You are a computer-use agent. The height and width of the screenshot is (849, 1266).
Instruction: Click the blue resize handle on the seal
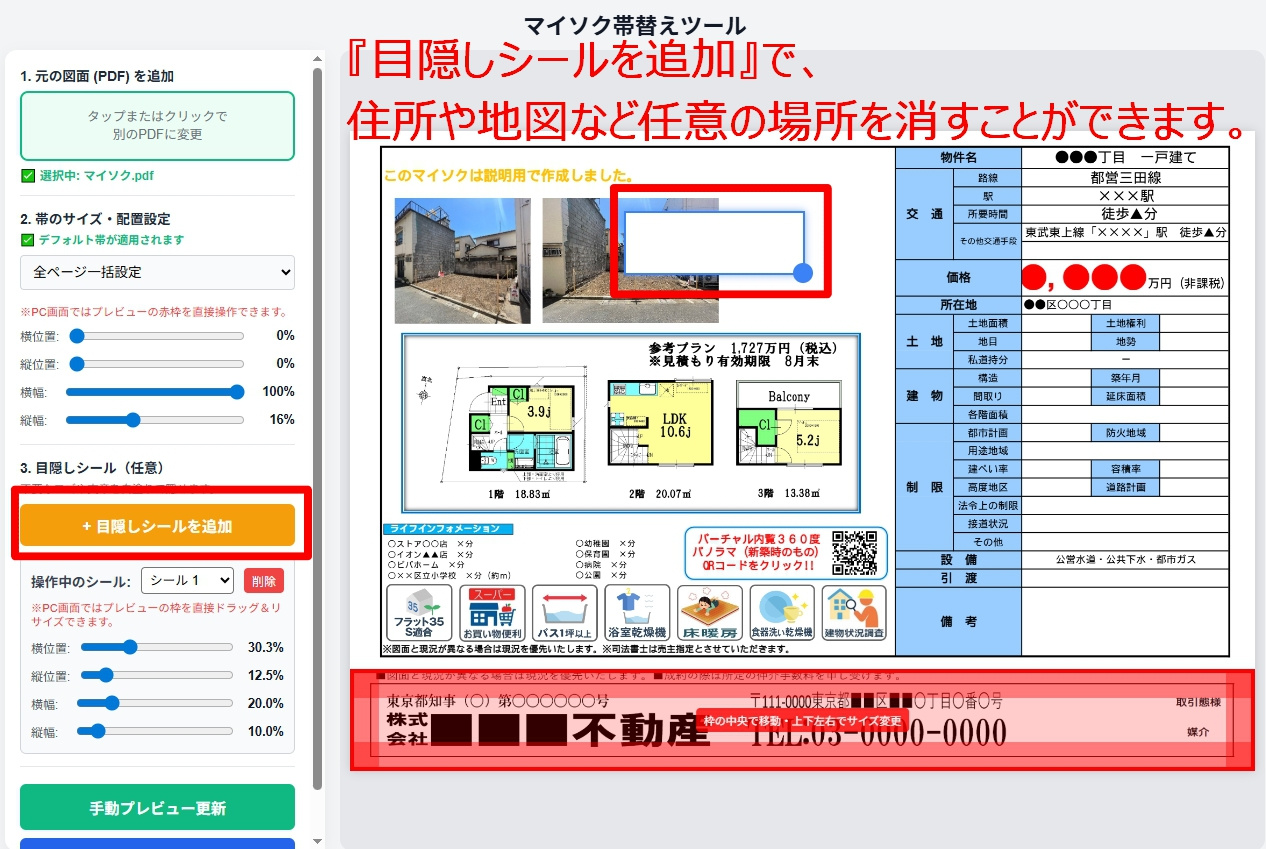(803, 273)
